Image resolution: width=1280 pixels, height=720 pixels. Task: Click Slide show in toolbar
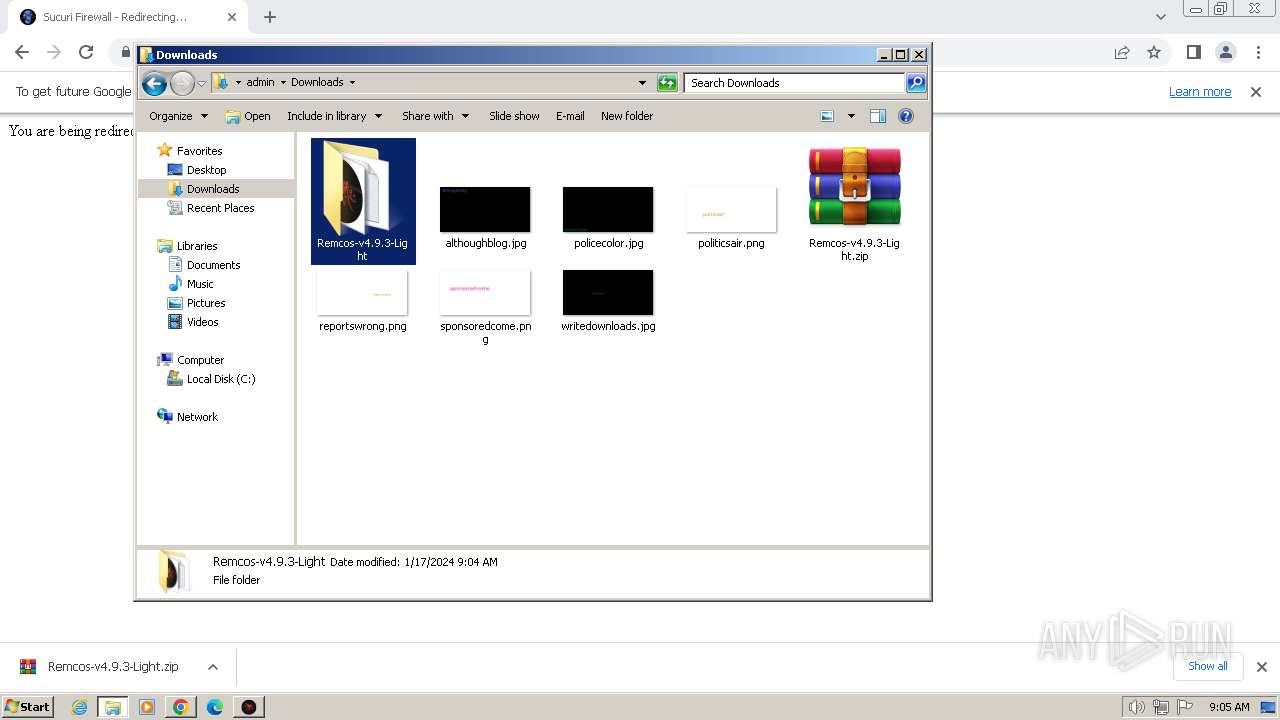click(x=514, y=116)
